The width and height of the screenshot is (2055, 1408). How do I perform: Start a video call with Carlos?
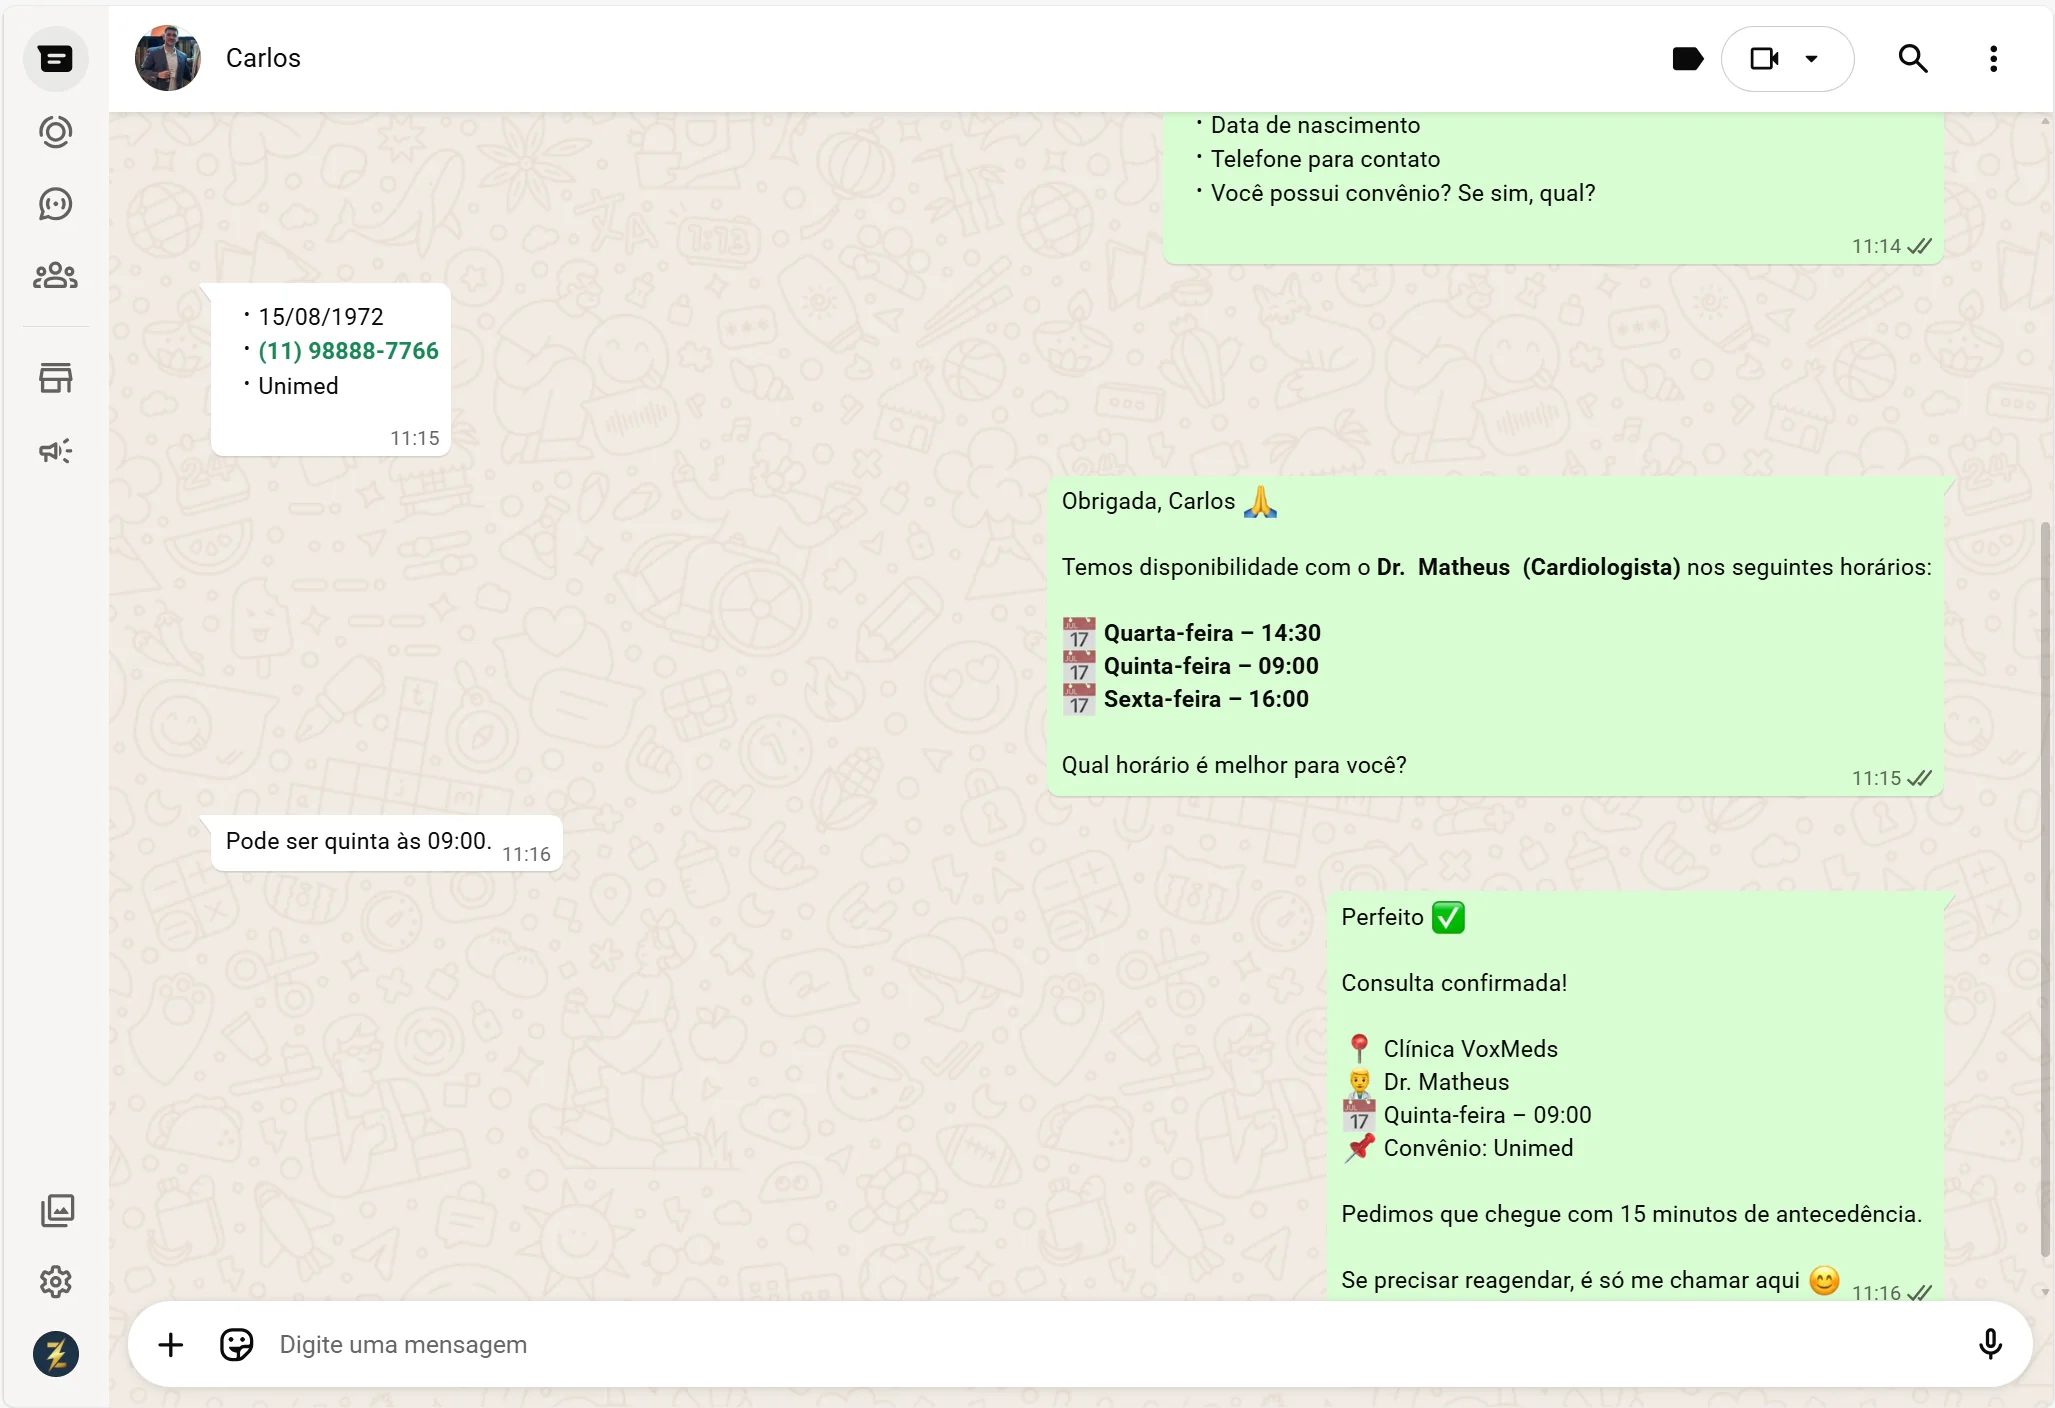(1766, 58)
